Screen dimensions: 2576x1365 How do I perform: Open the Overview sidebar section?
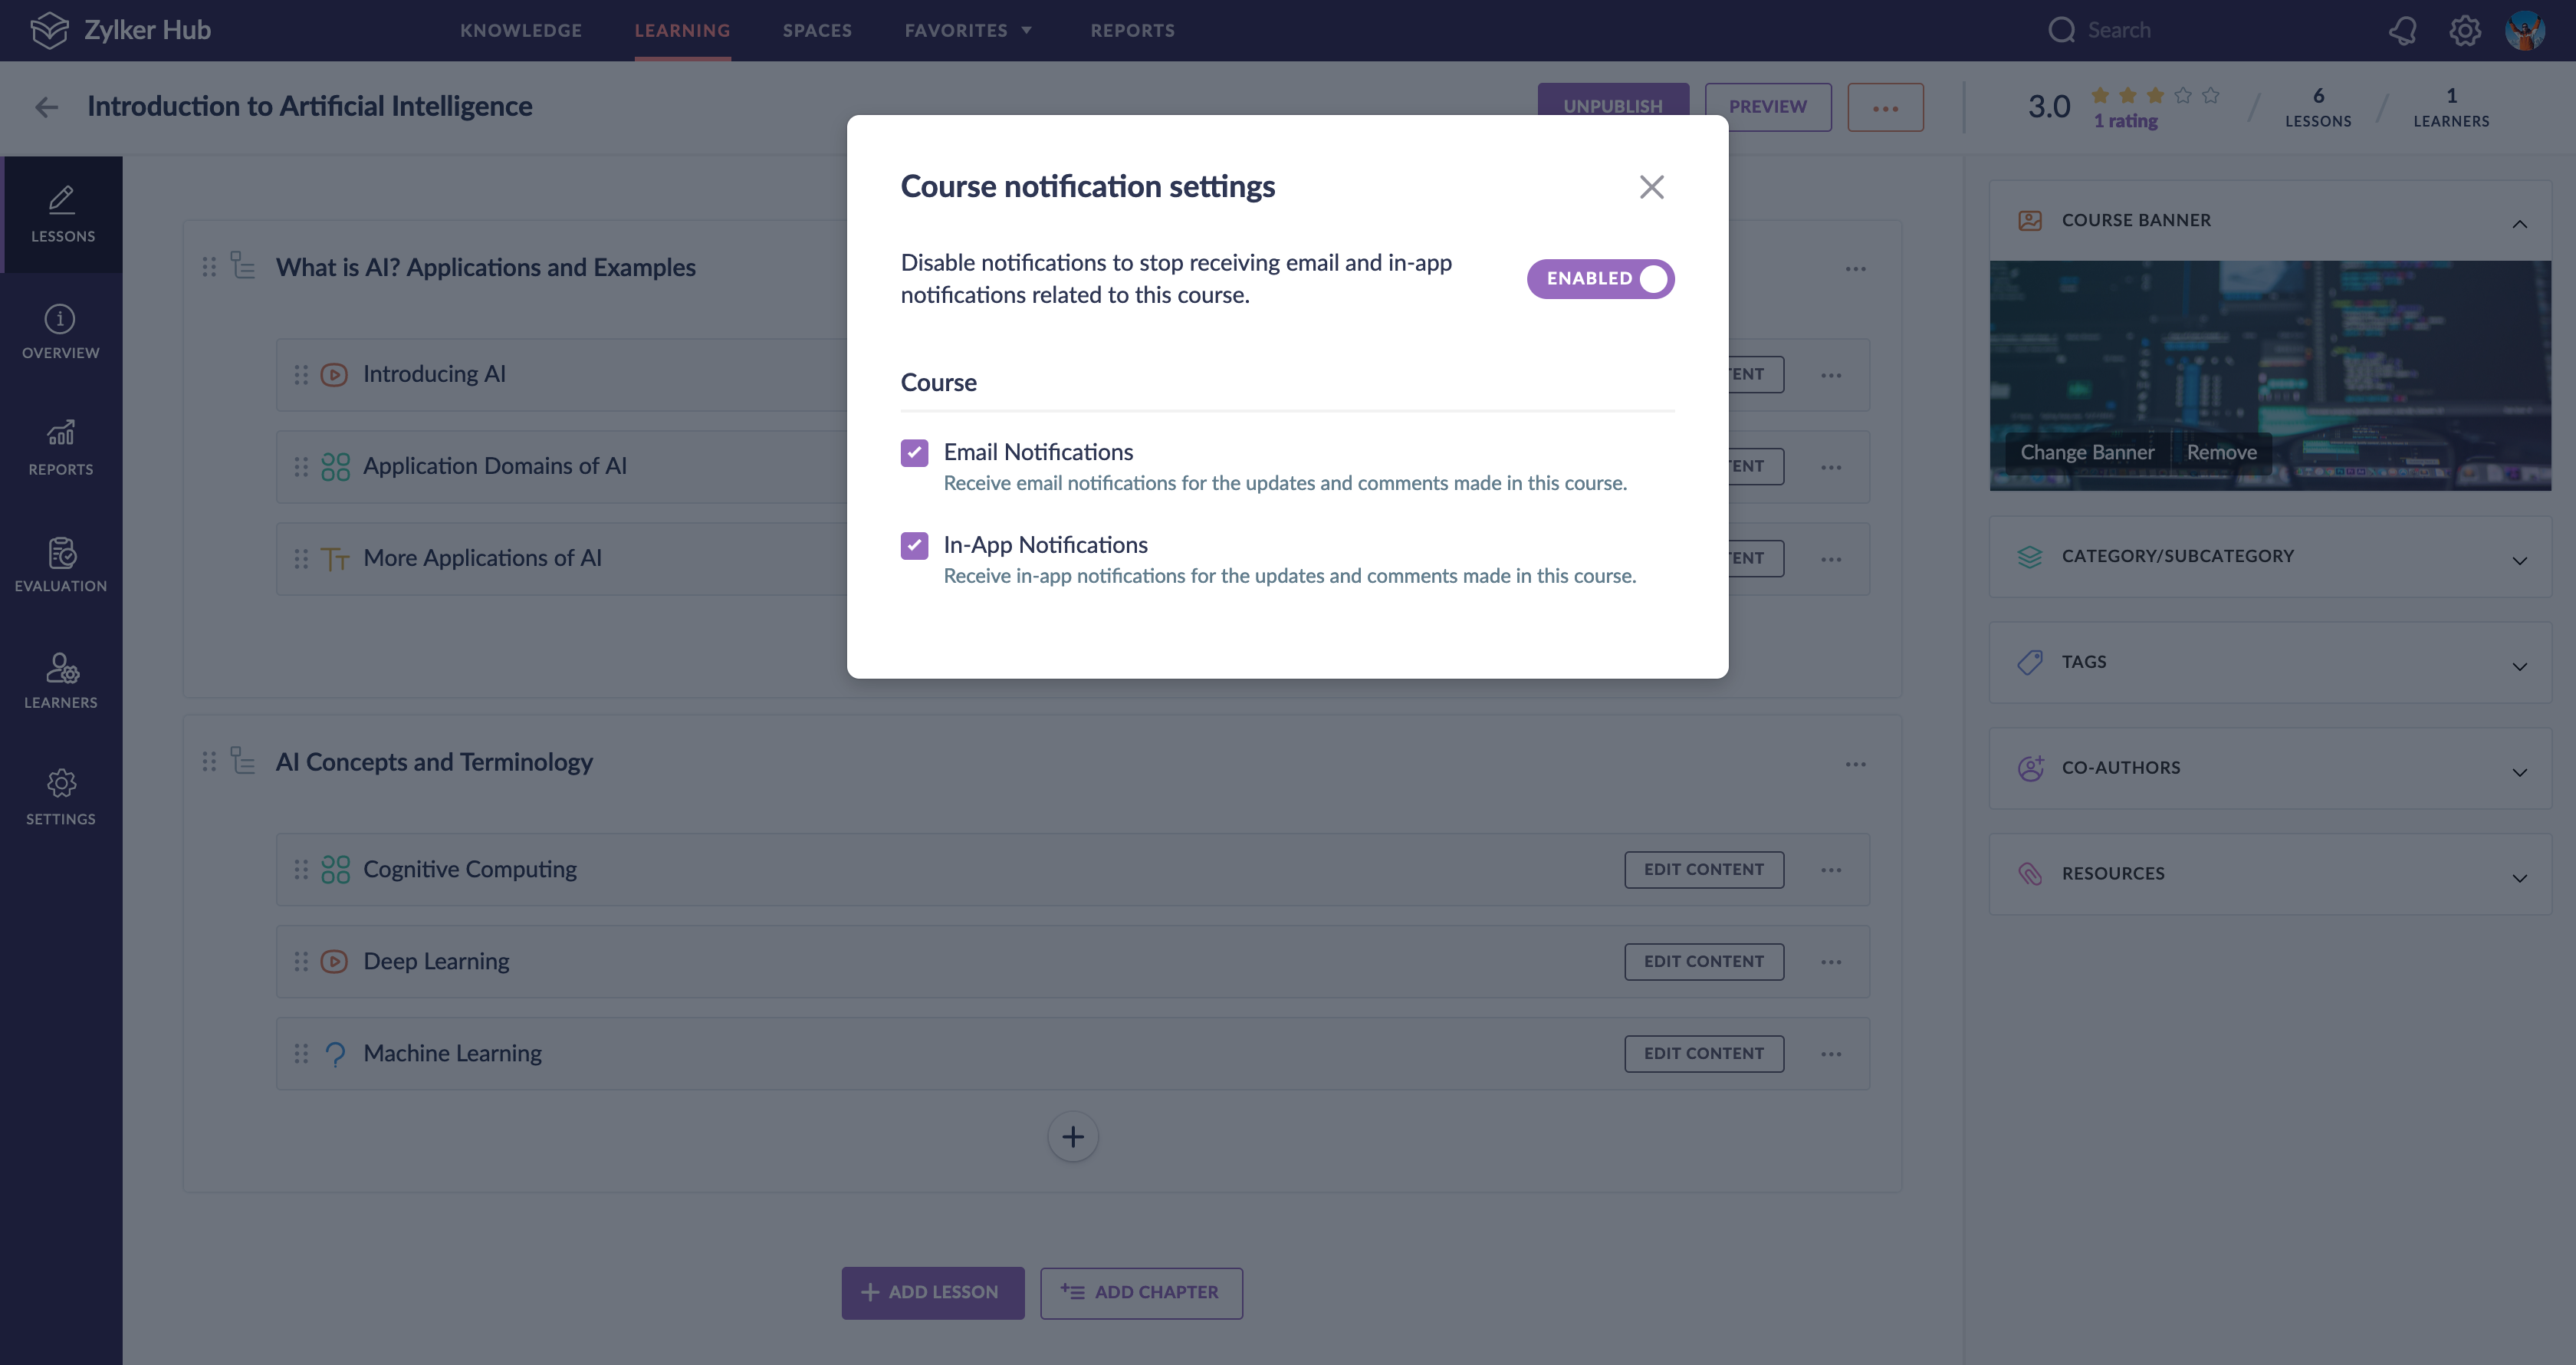tap(60, 331)
